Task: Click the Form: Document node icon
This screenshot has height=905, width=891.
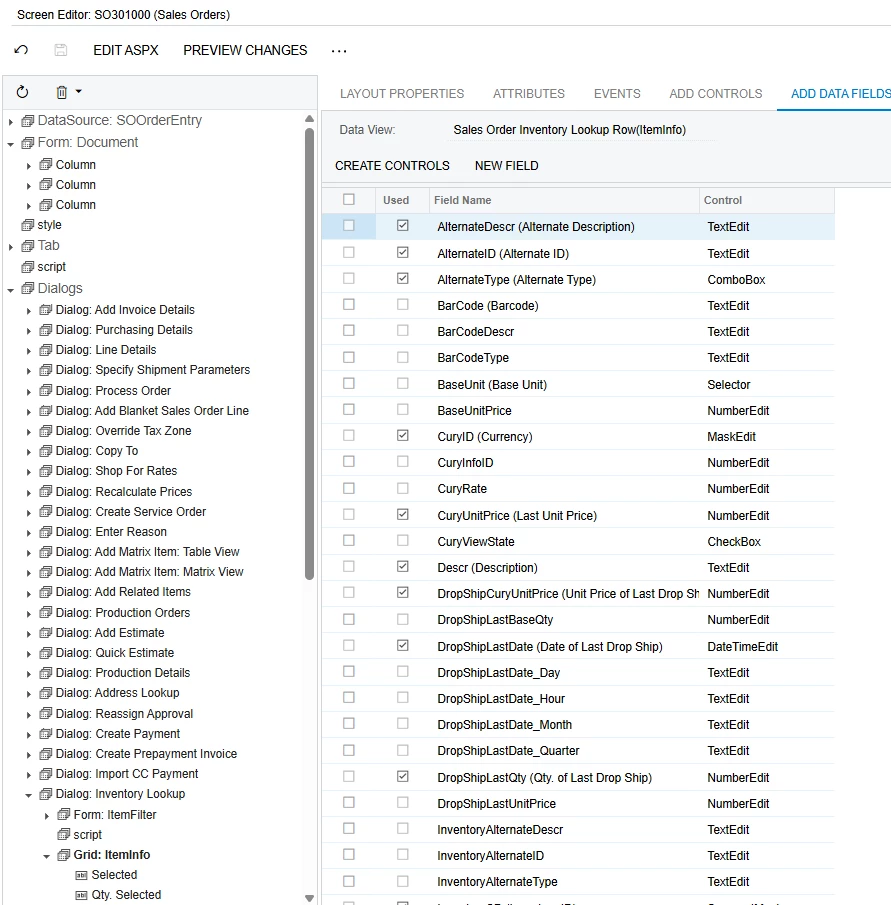Action: 27,143
